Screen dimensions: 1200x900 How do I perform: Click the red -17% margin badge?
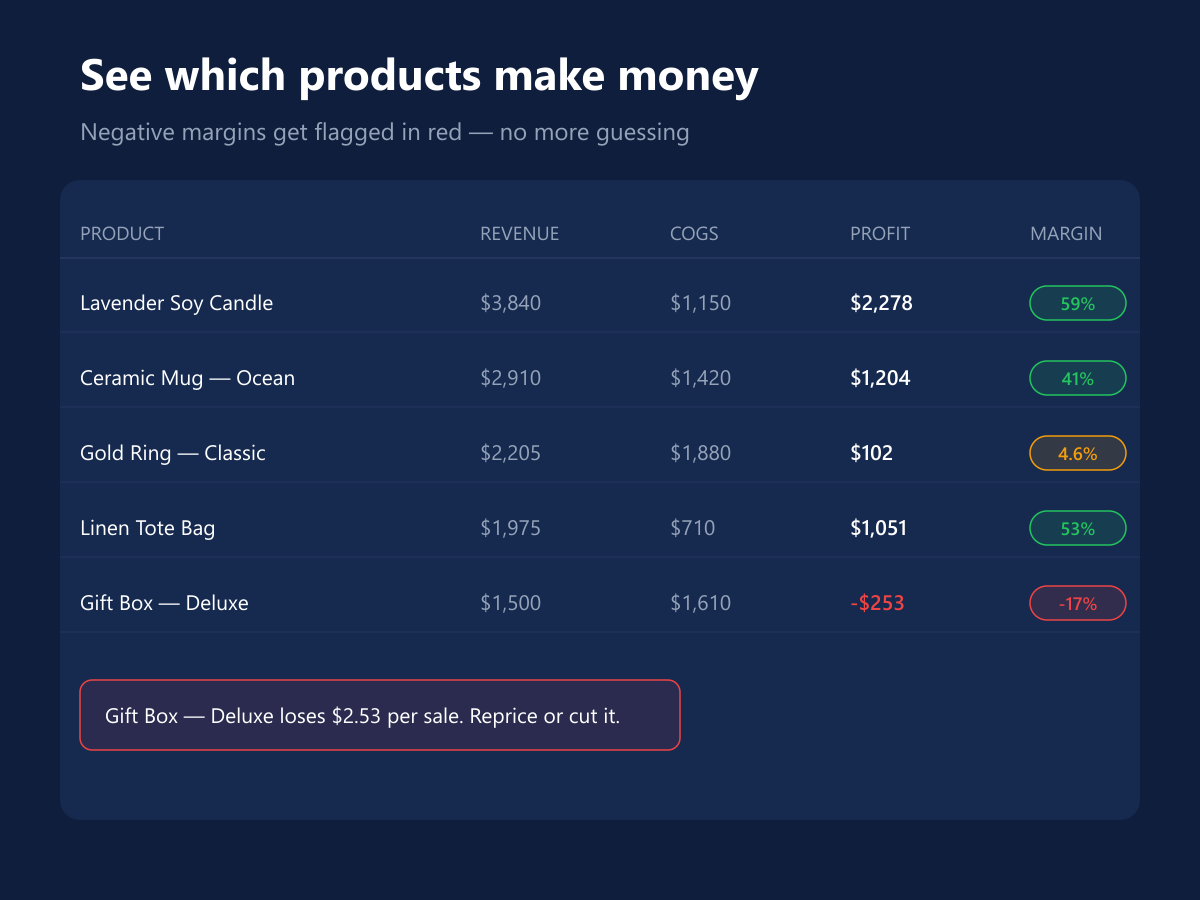click(x=1078, y=603)
